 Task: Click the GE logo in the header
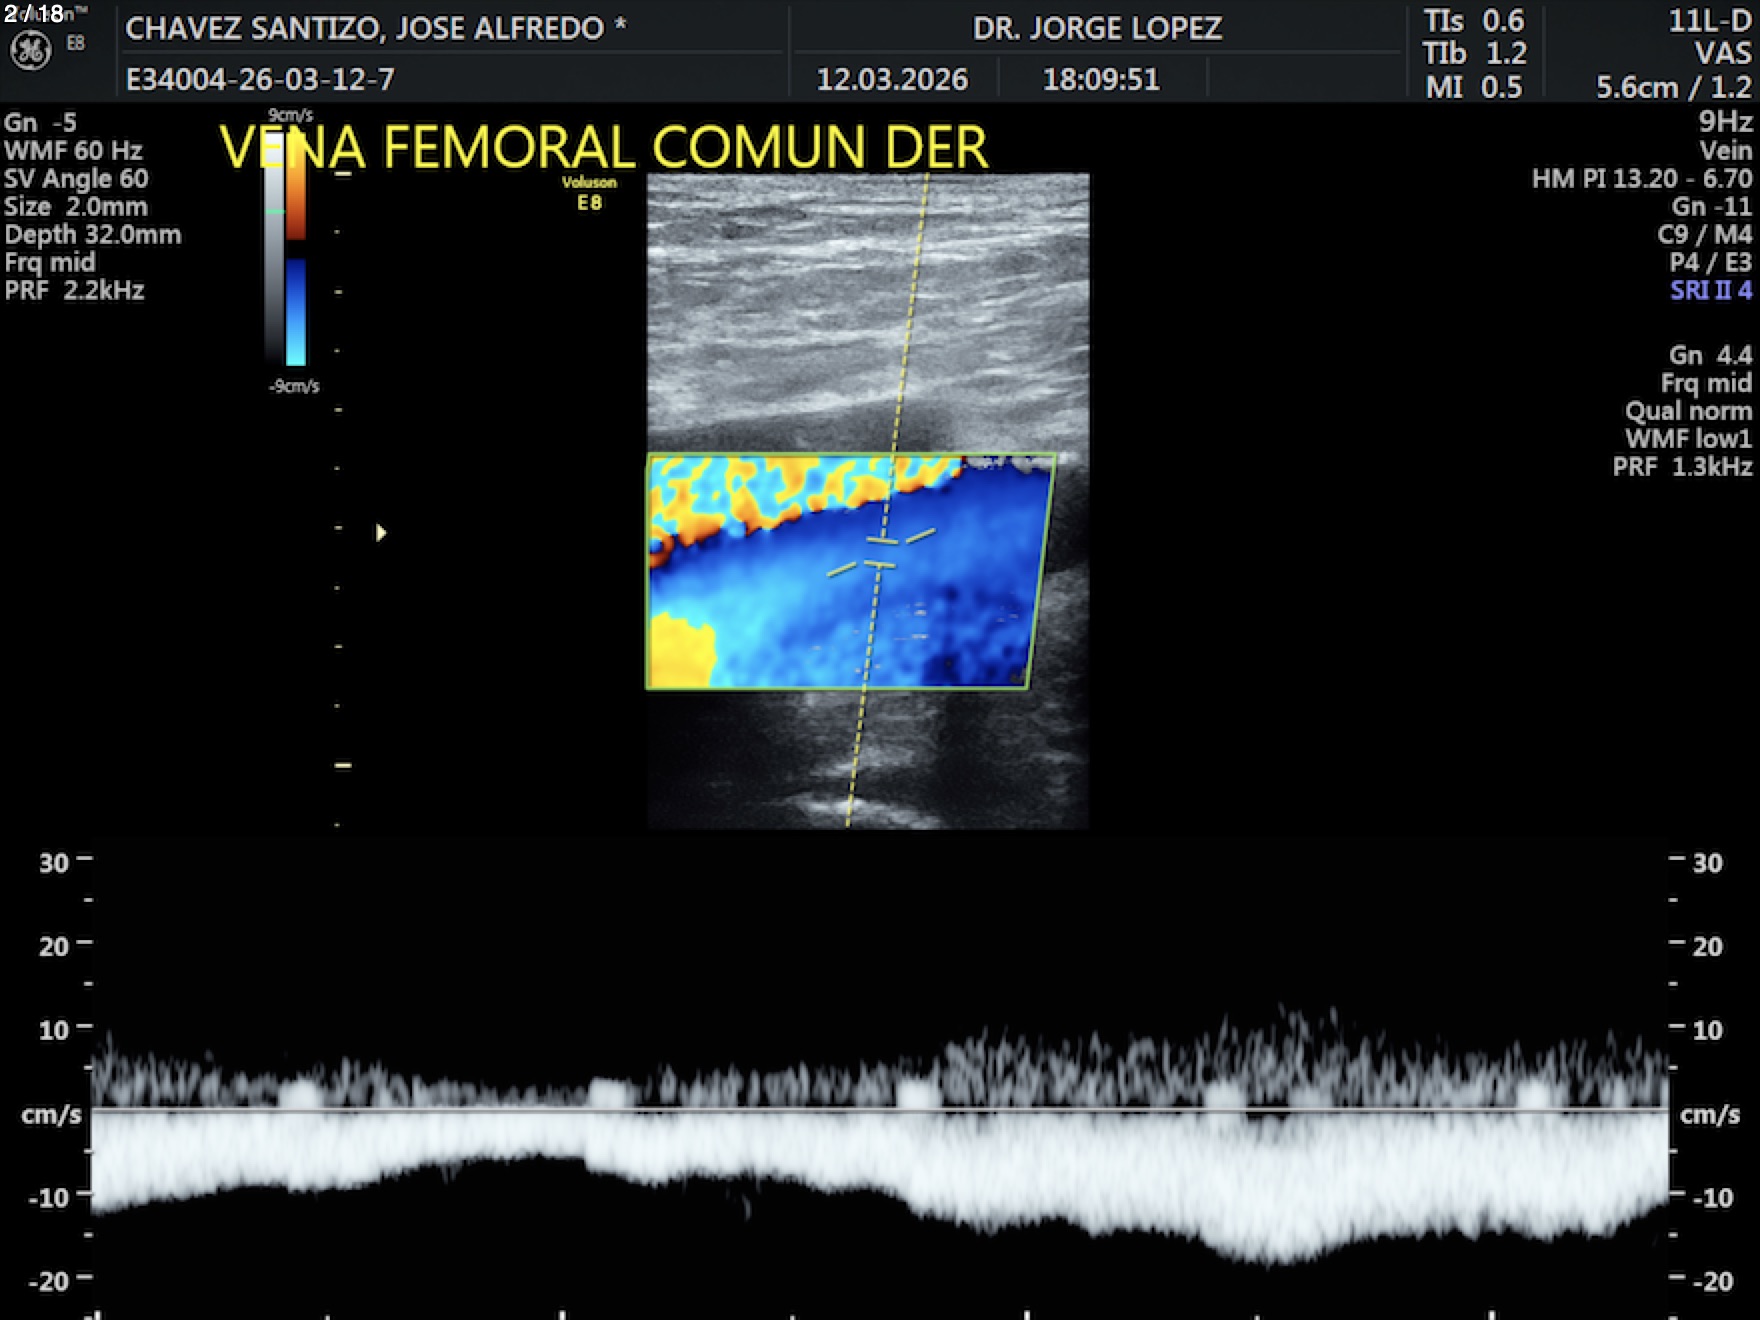30,50
